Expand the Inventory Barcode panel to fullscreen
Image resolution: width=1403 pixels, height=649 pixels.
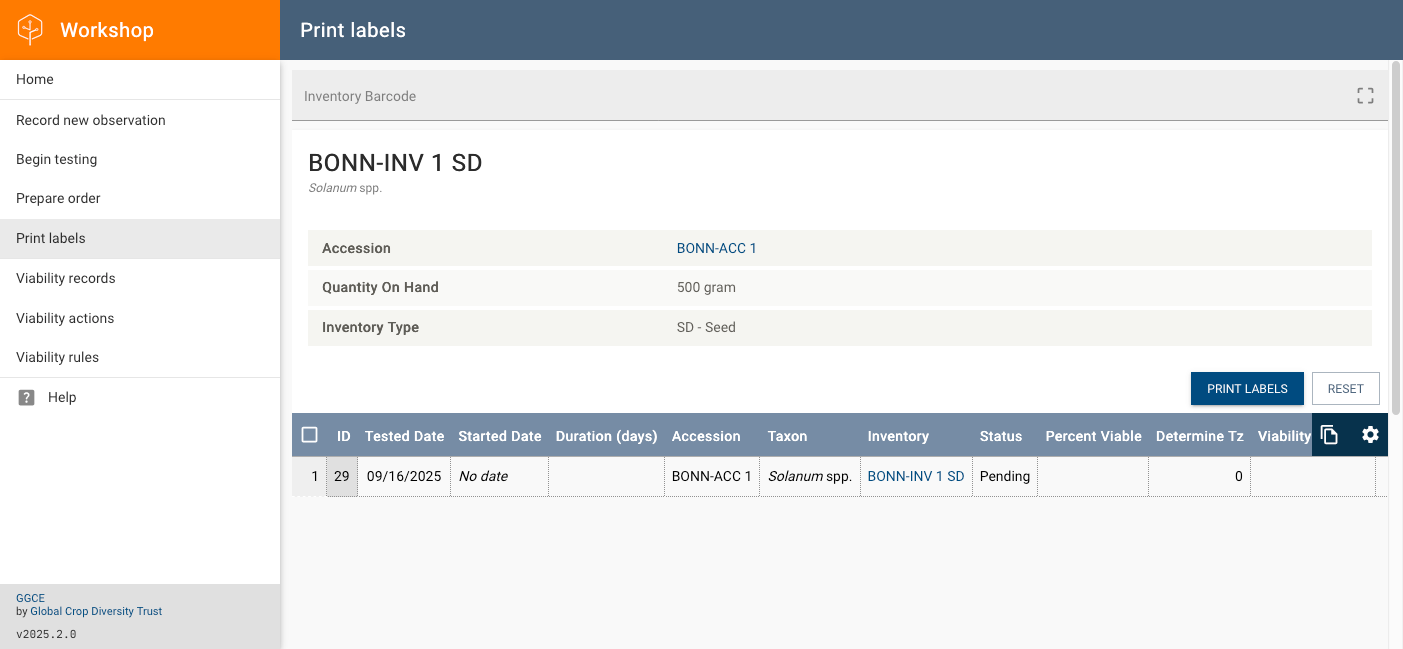coord(1365,96)
